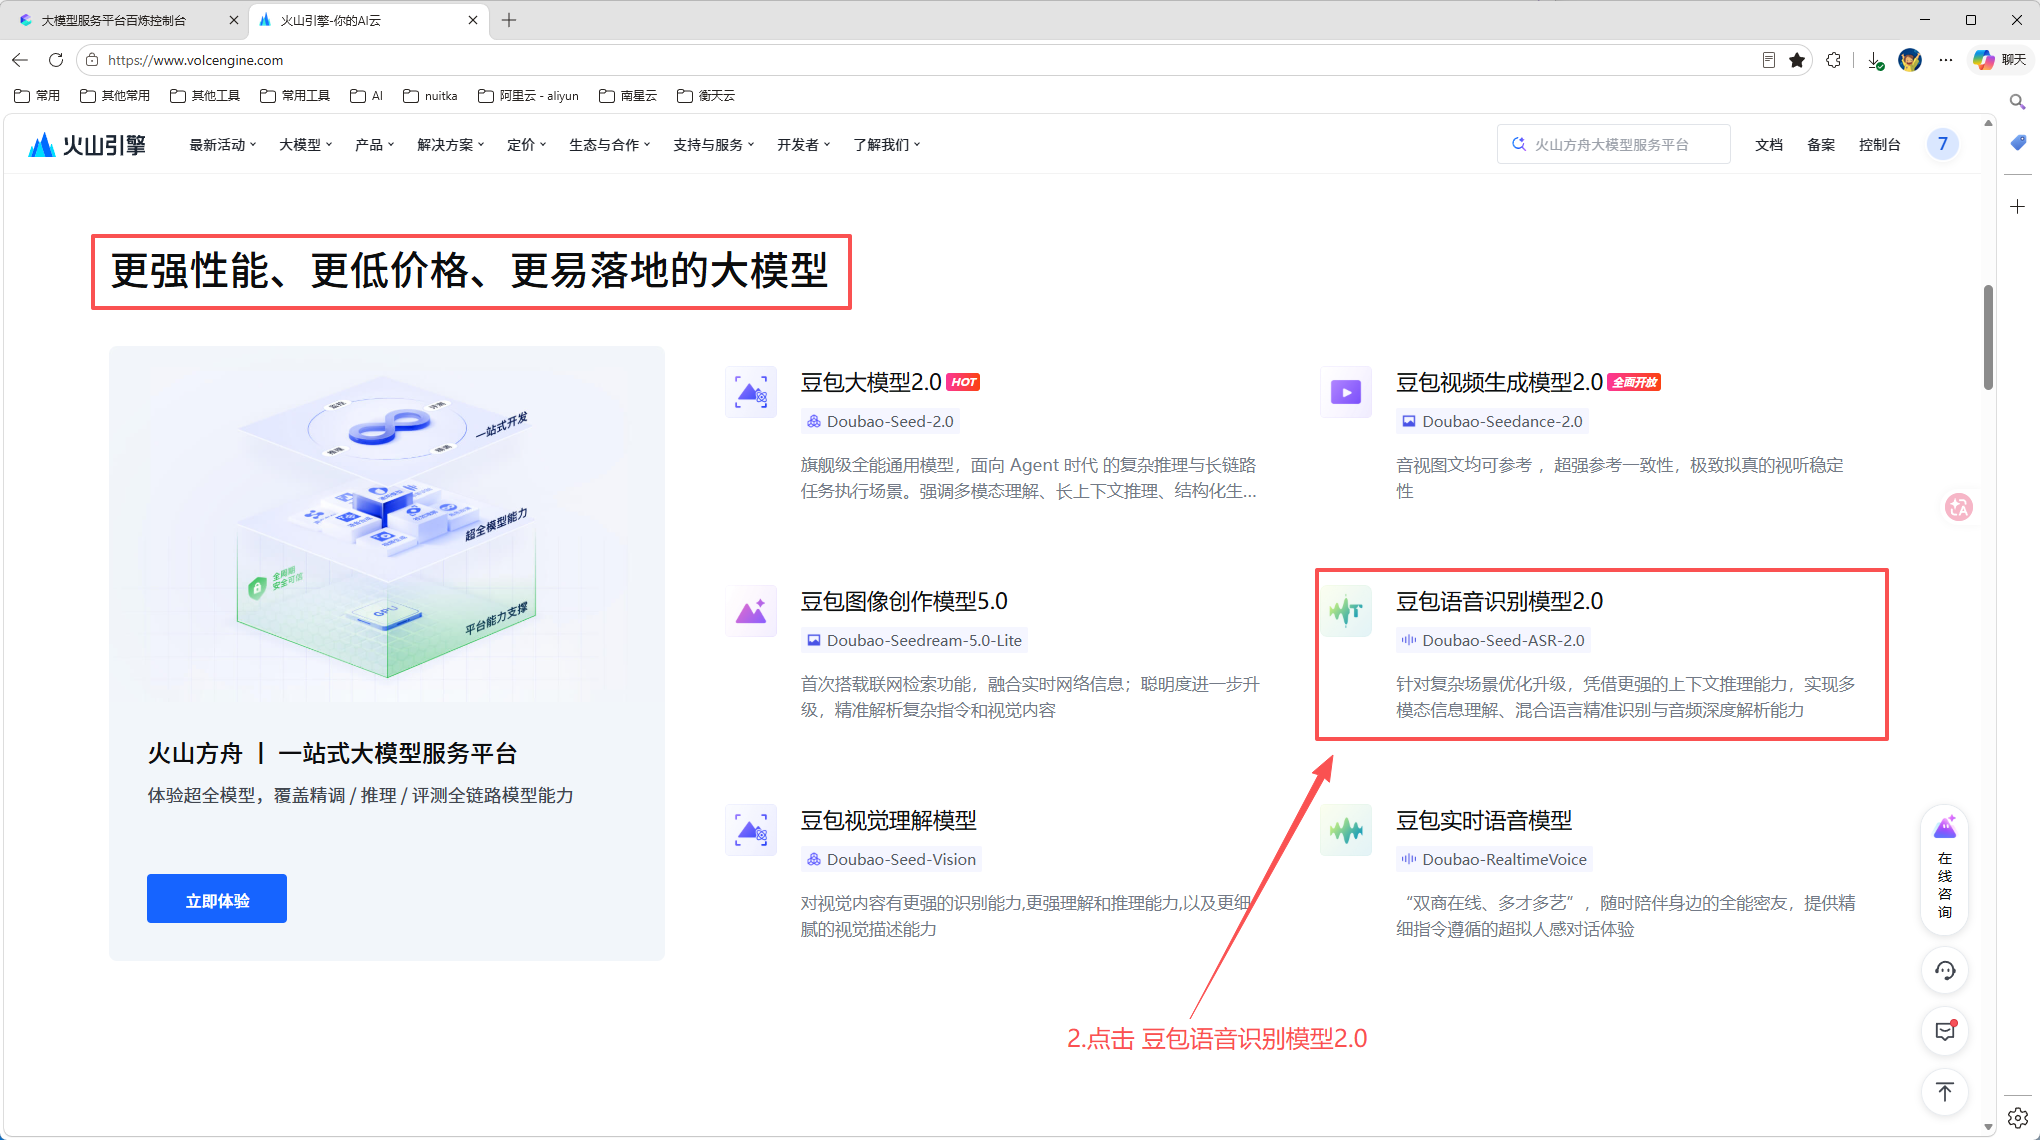Open the downloads icon in toolbar
Image resolution: width=2040 pixels, height=1140 pixels.
pyautogui.click(x=1876, y=60)
